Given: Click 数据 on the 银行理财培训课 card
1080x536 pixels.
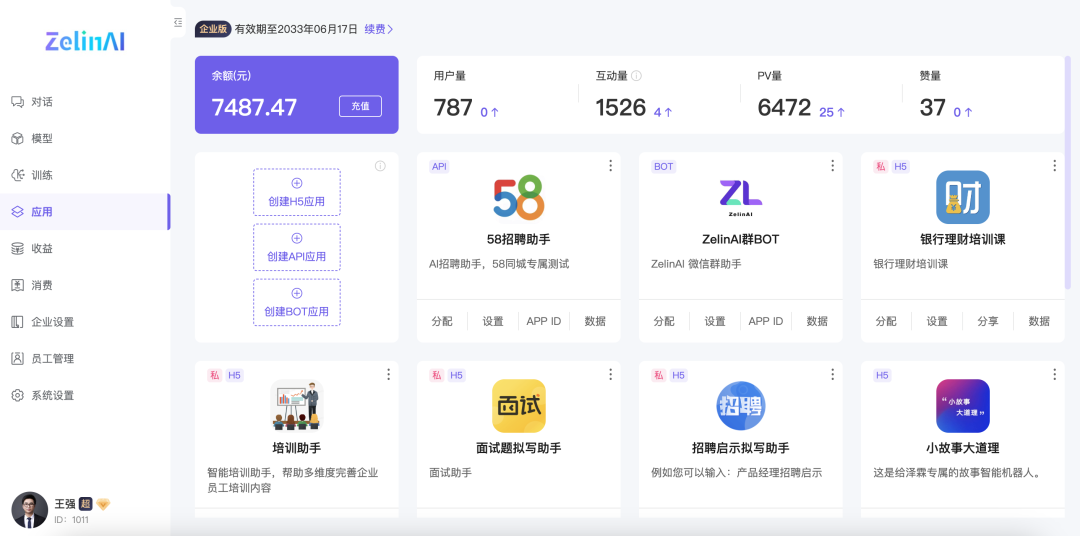Looking at the screenshot, I should pyautogui.click(x=1039, y=321).
